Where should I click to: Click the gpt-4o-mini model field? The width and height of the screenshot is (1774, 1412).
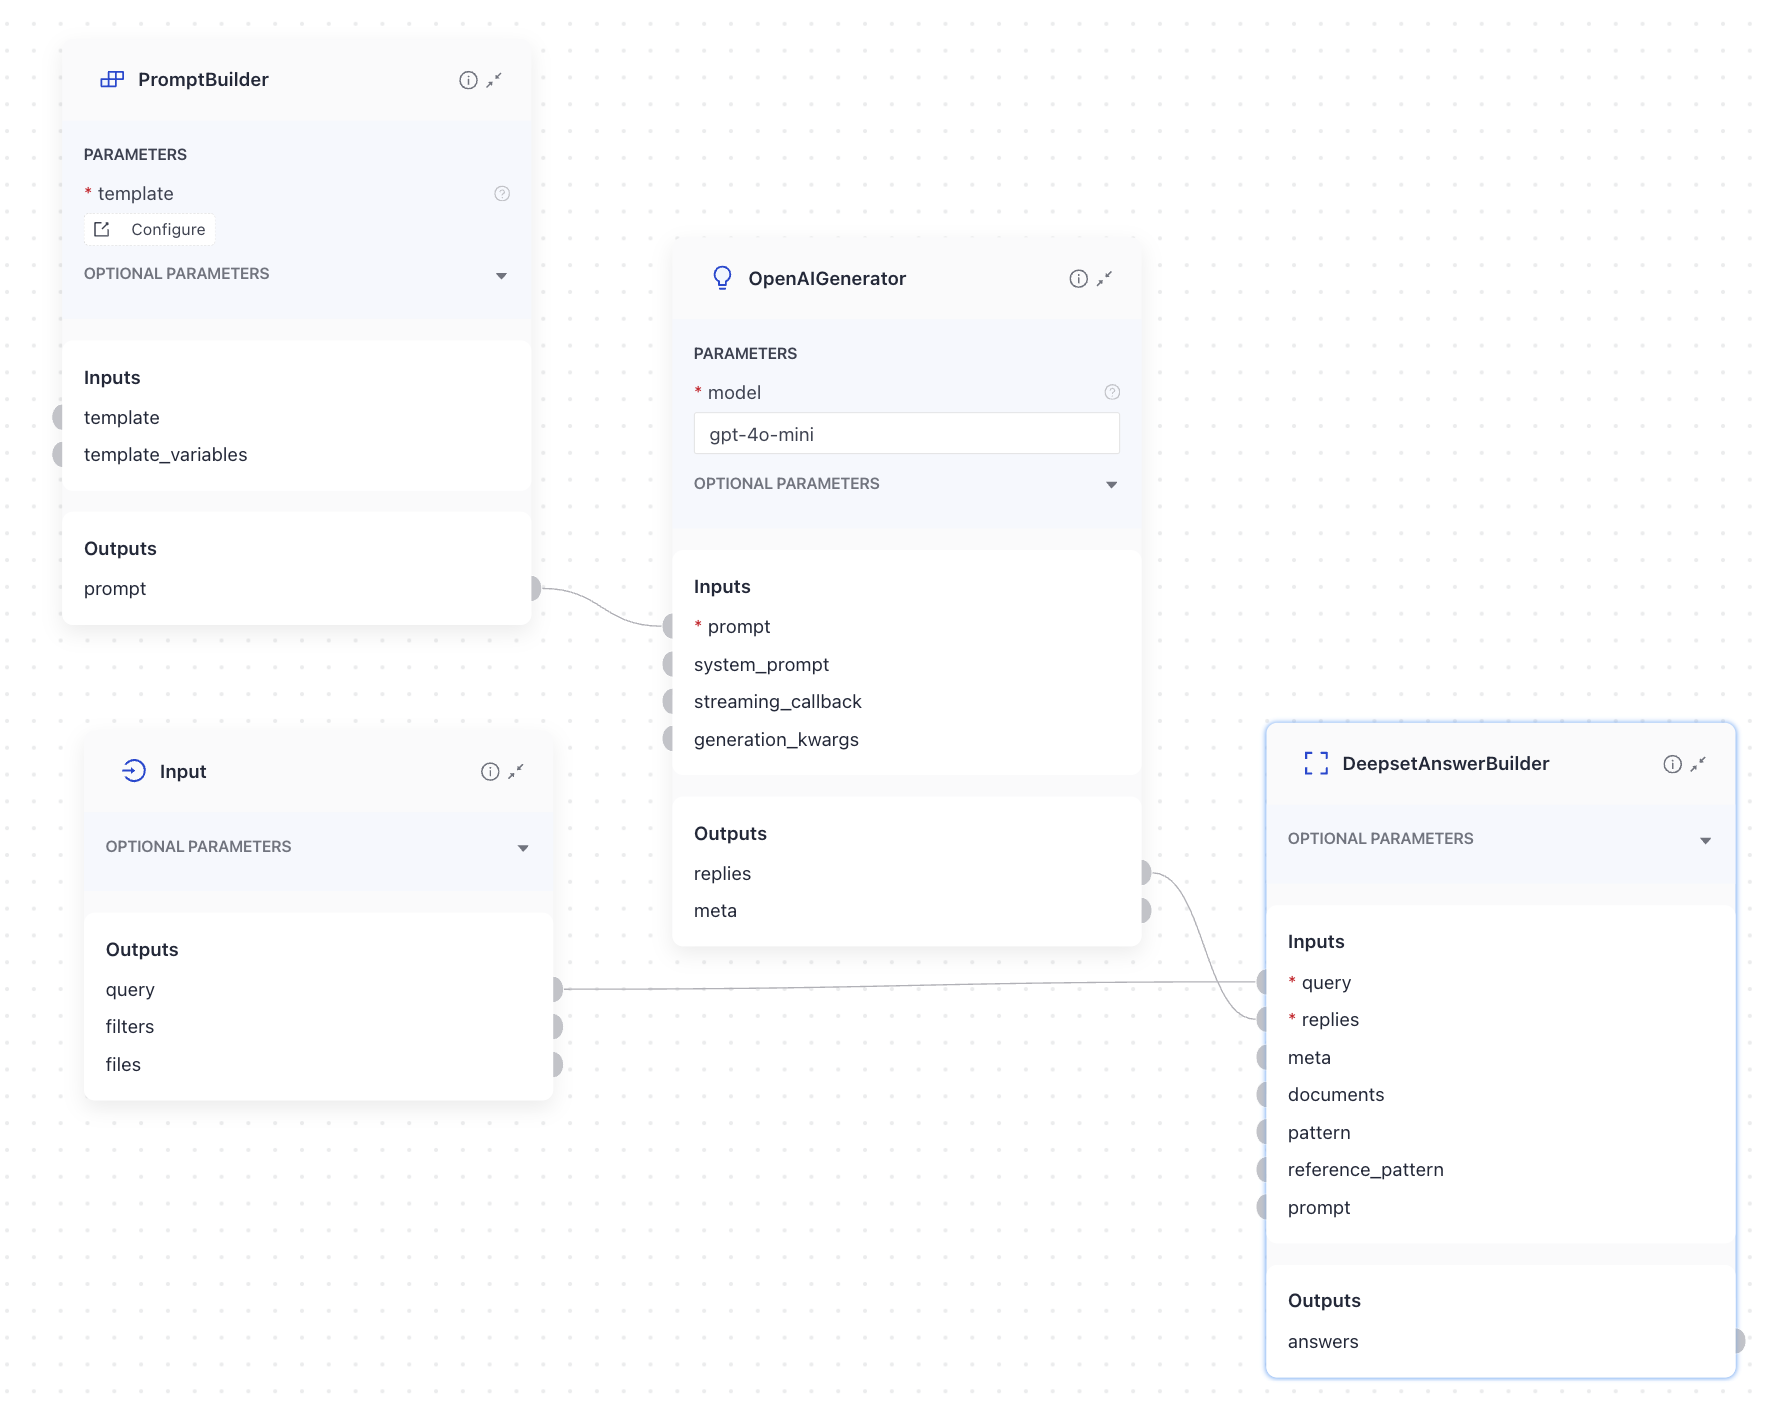point(906,433)
